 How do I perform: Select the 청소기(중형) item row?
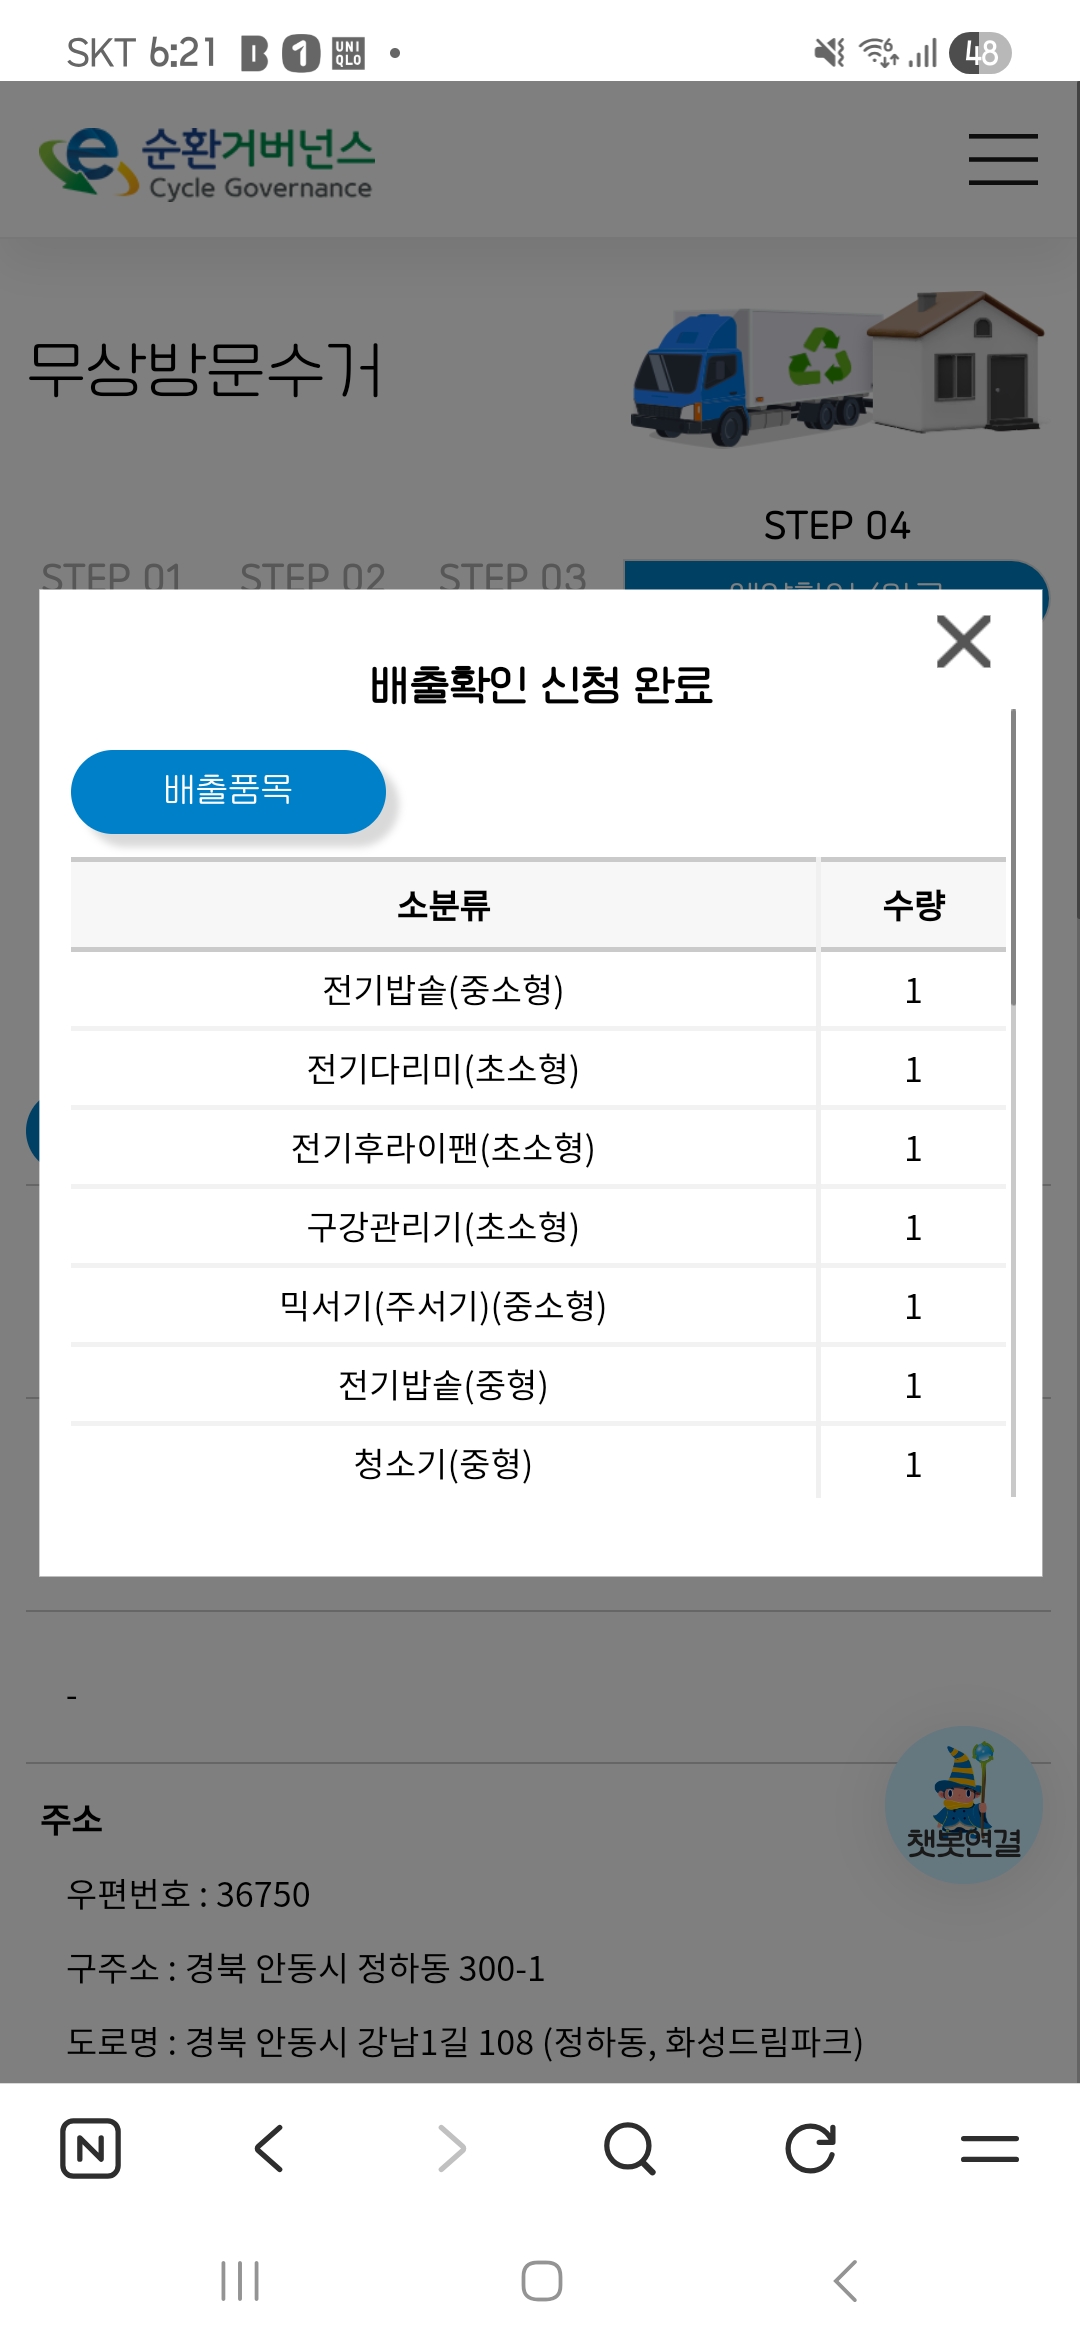tap(443, 1464)
